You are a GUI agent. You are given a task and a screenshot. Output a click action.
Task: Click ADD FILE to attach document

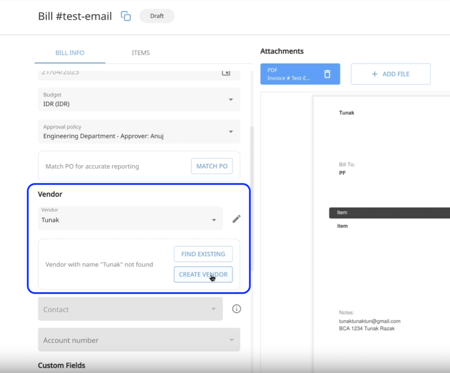coord(391,74)
